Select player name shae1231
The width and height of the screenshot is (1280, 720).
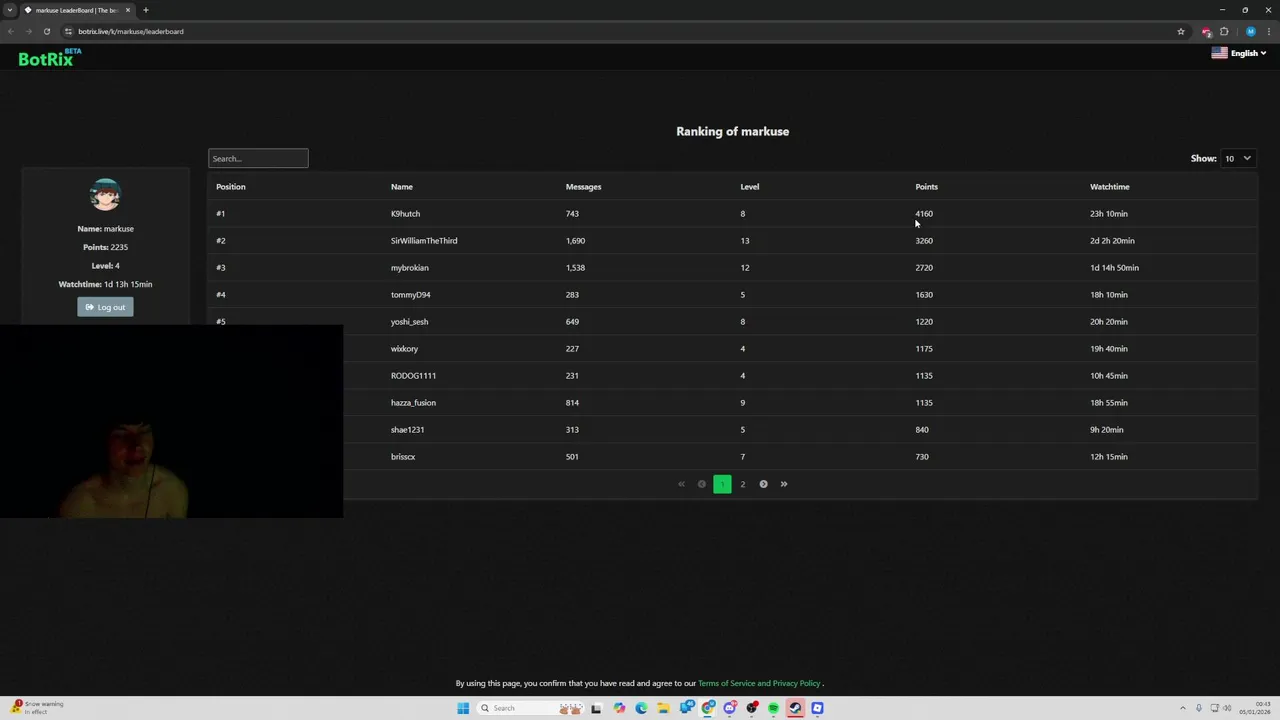[407, 429]
